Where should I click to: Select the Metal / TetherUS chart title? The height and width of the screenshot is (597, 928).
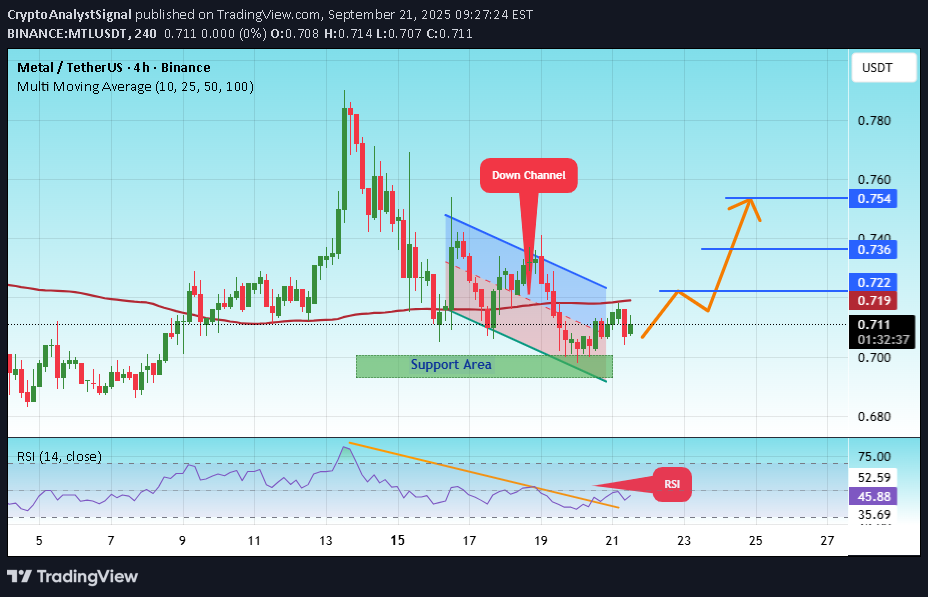click(114, 67)
